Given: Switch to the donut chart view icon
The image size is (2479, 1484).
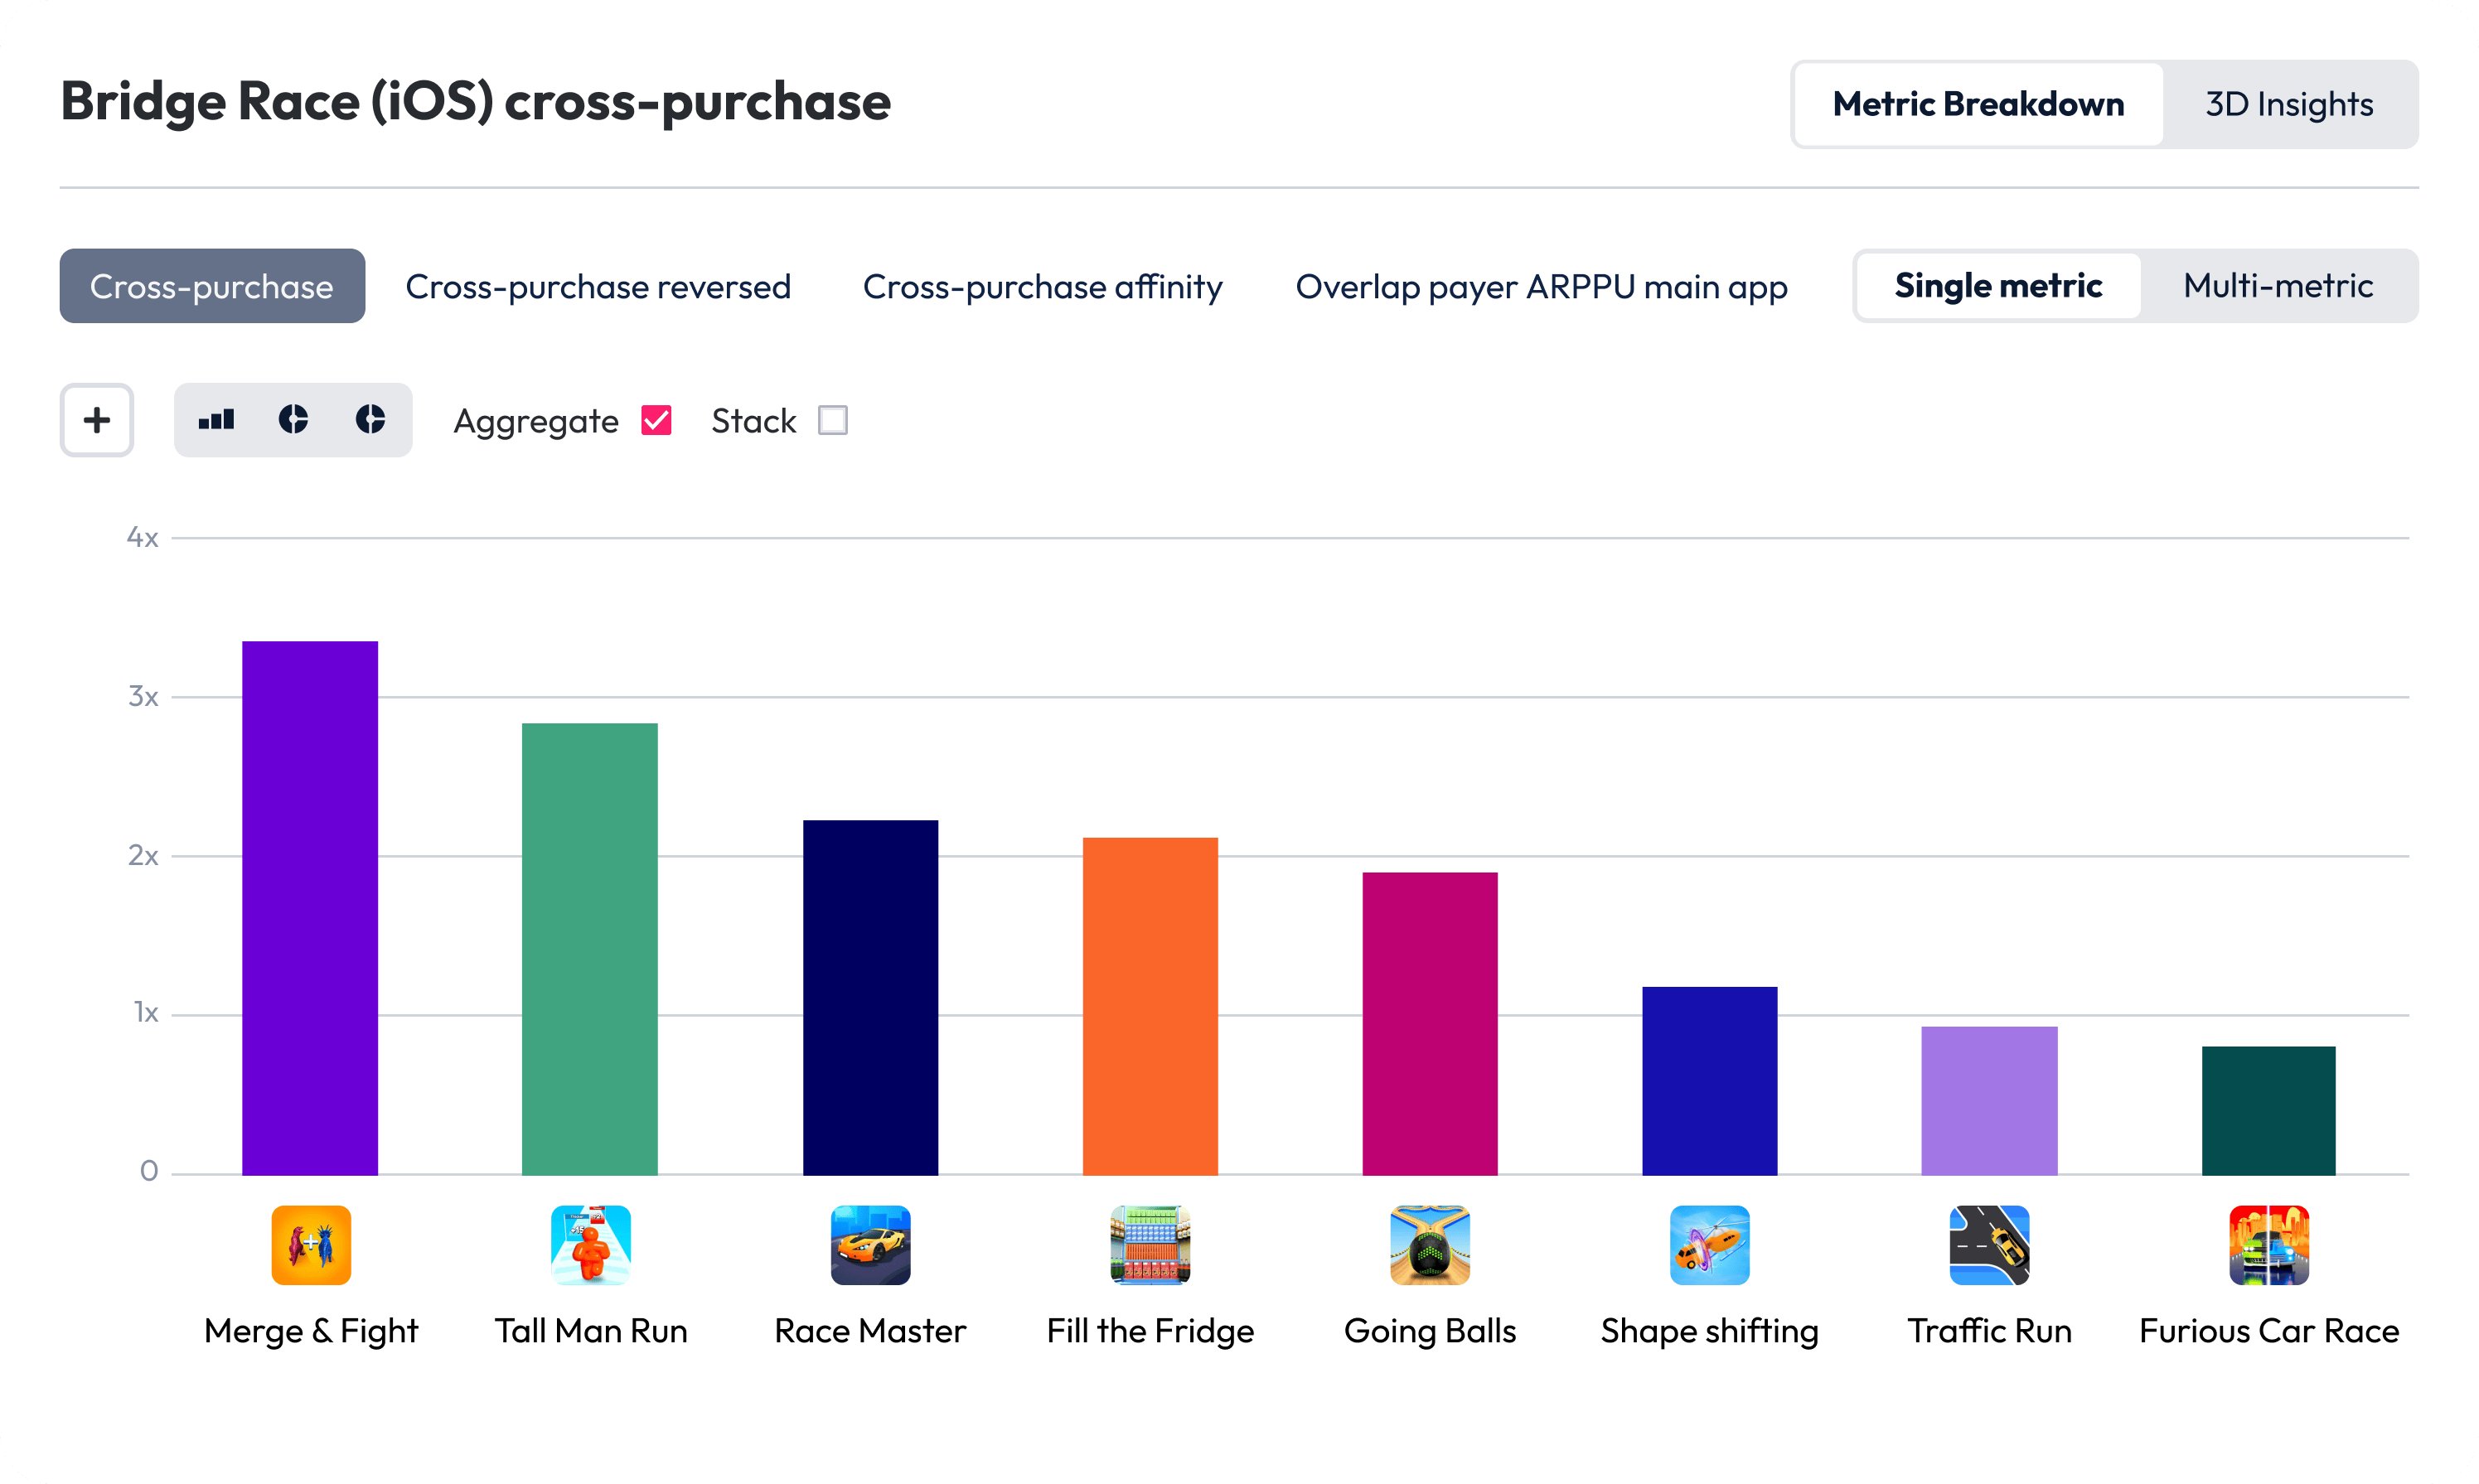Looking at the screenshot, I should tap(293, 420).
